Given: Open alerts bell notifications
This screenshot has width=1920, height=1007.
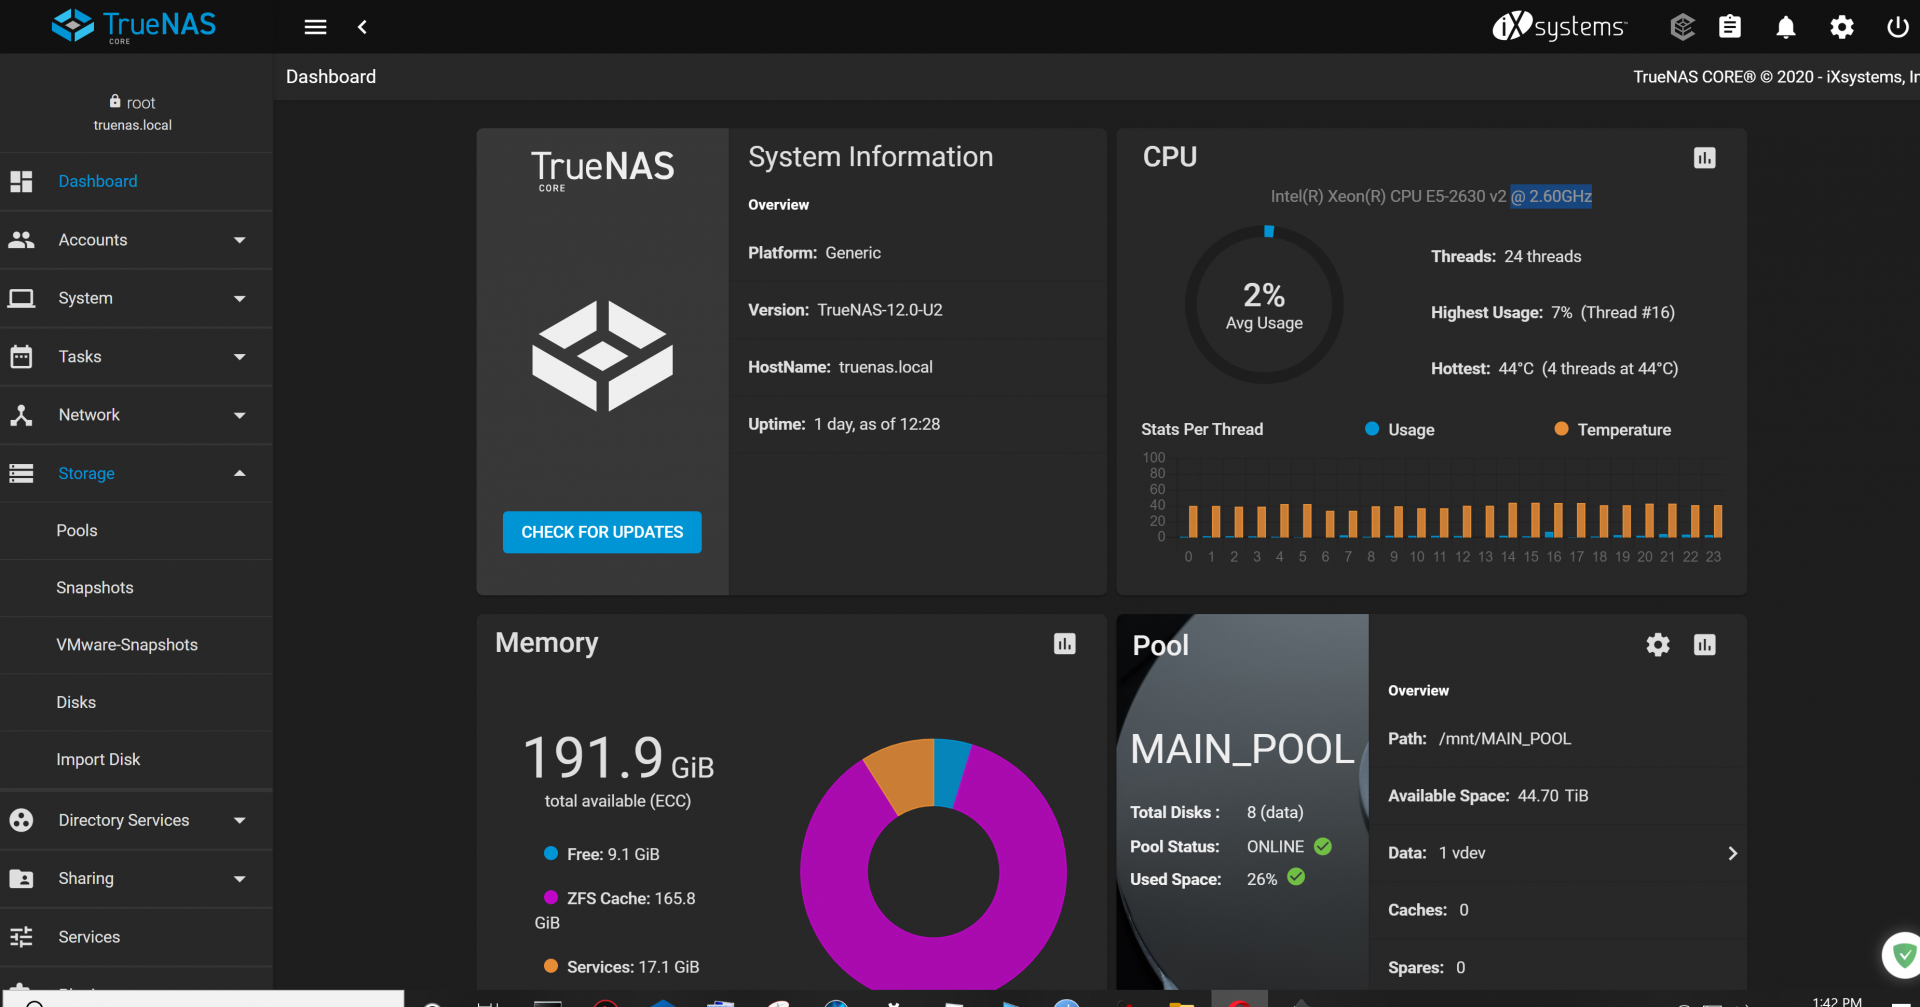Looking at the screenshot, I should 1786,27.
